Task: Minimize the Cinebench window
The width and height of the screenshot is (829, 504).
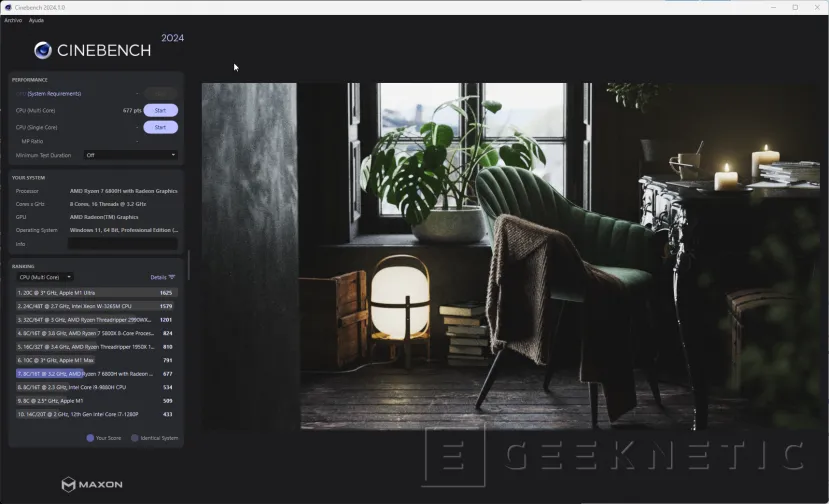Action: [773, 7]
